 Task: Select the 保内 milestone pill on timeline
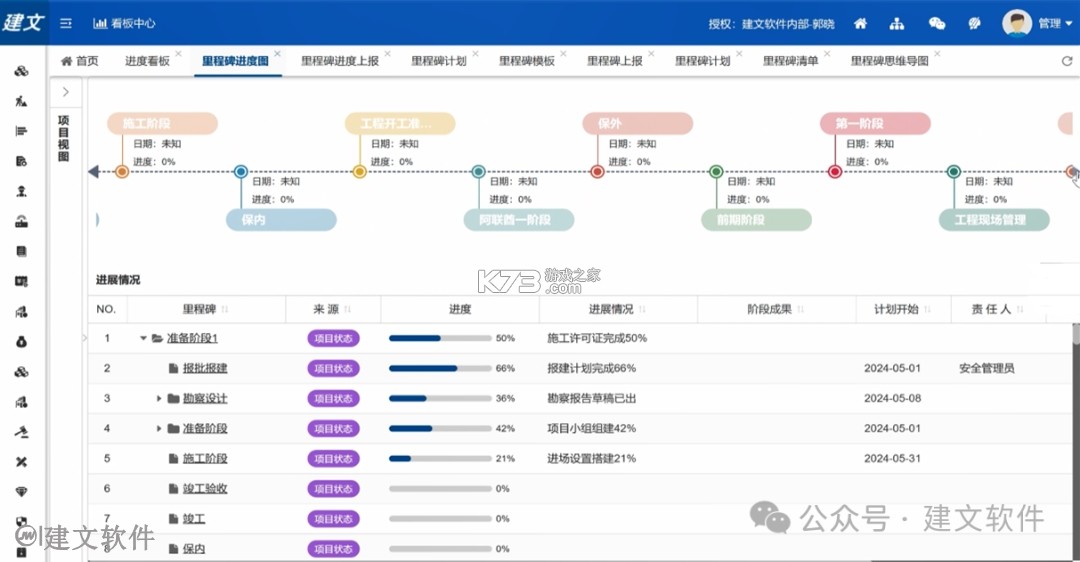click(281, 220)
